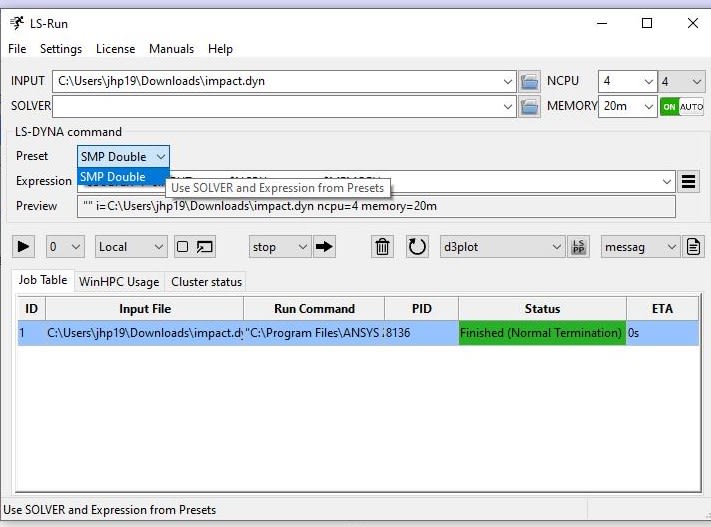Click the checkbox icon next to Local
The height and width of the screenshot is (527, 711).
coord(182,247)
